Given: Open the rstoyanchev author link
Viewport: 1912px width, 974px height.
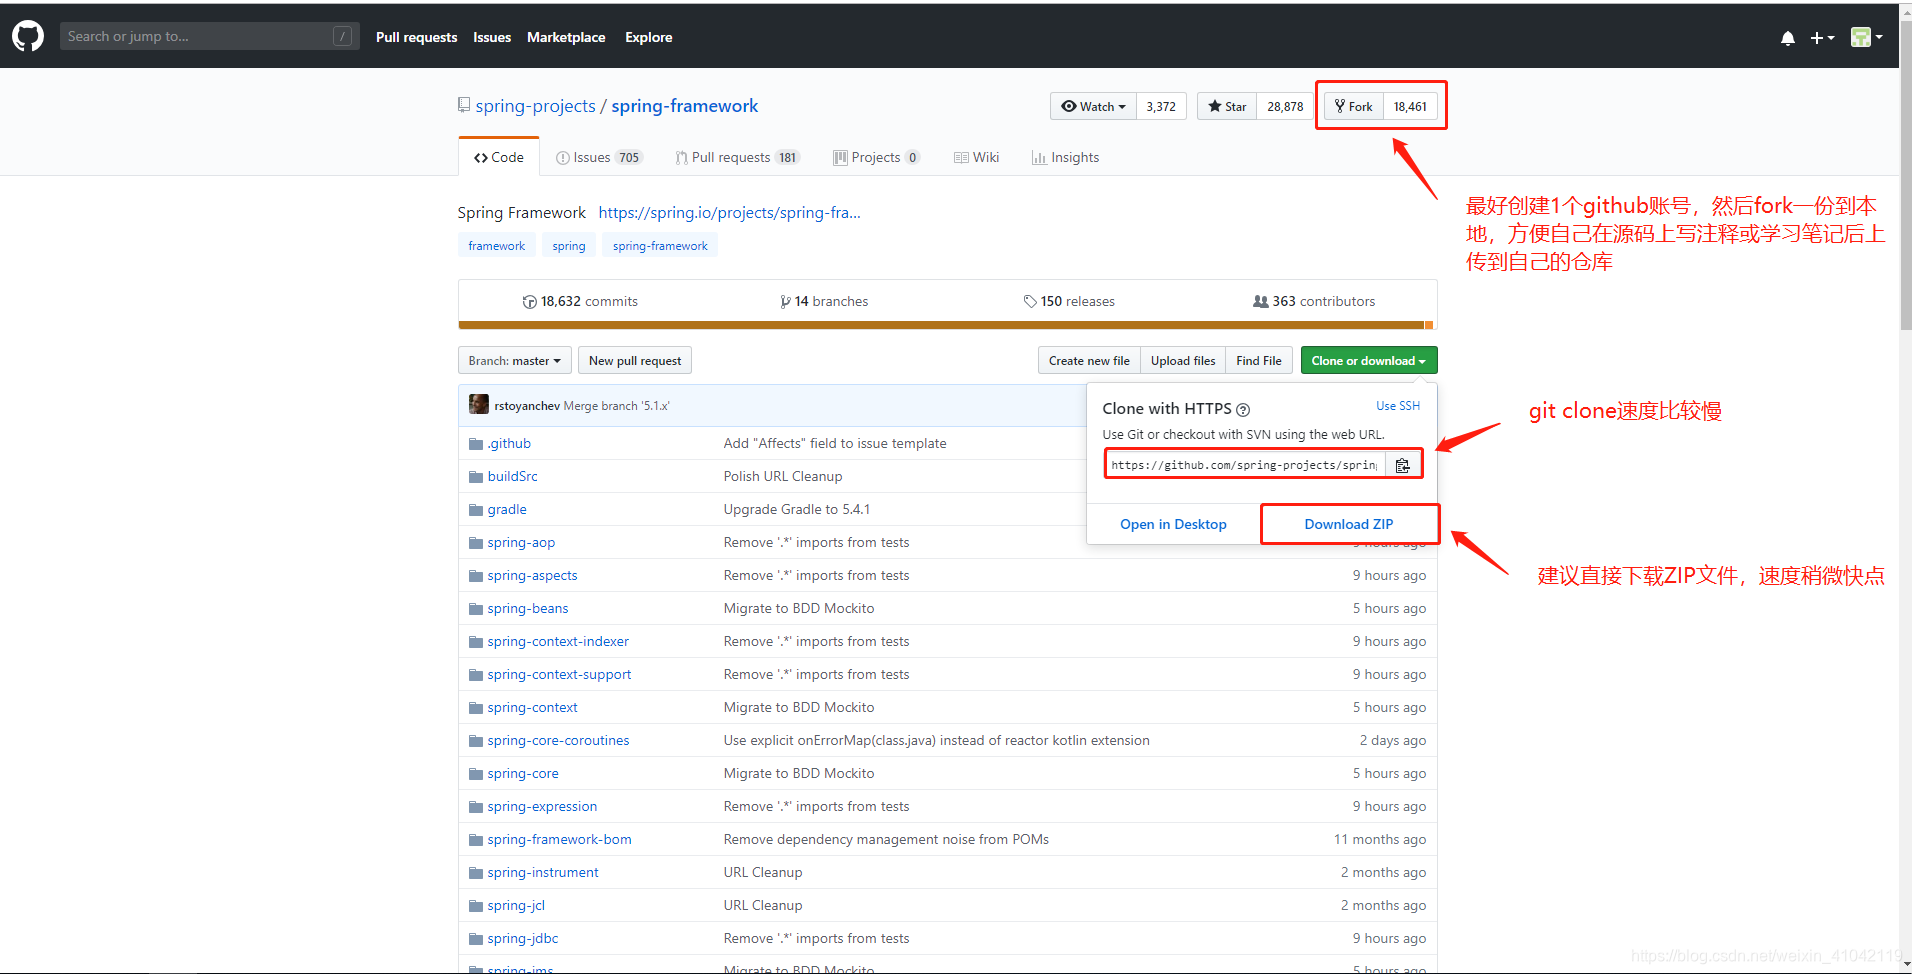Looking at the screenshot, I should point(527,406).
